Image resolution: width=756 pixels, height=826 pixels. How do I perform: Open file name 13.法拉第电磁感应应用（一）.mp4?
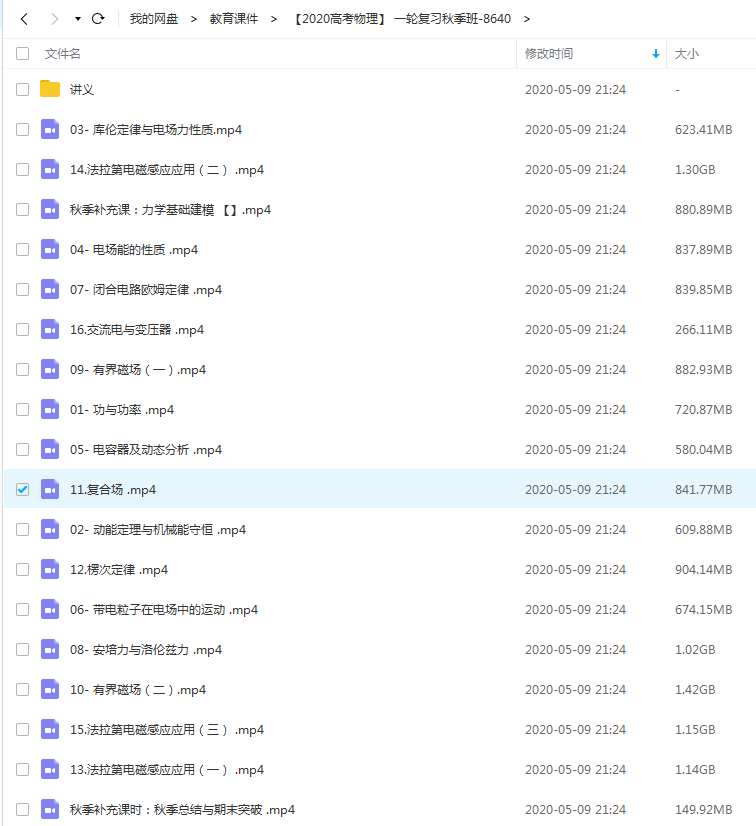click(167, 770)
